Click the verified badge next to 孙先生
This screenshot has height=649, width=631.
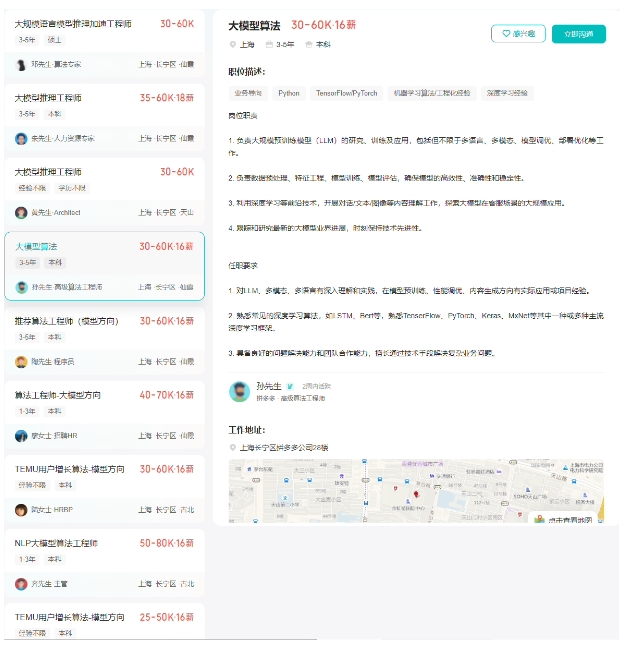coord(290,385)
